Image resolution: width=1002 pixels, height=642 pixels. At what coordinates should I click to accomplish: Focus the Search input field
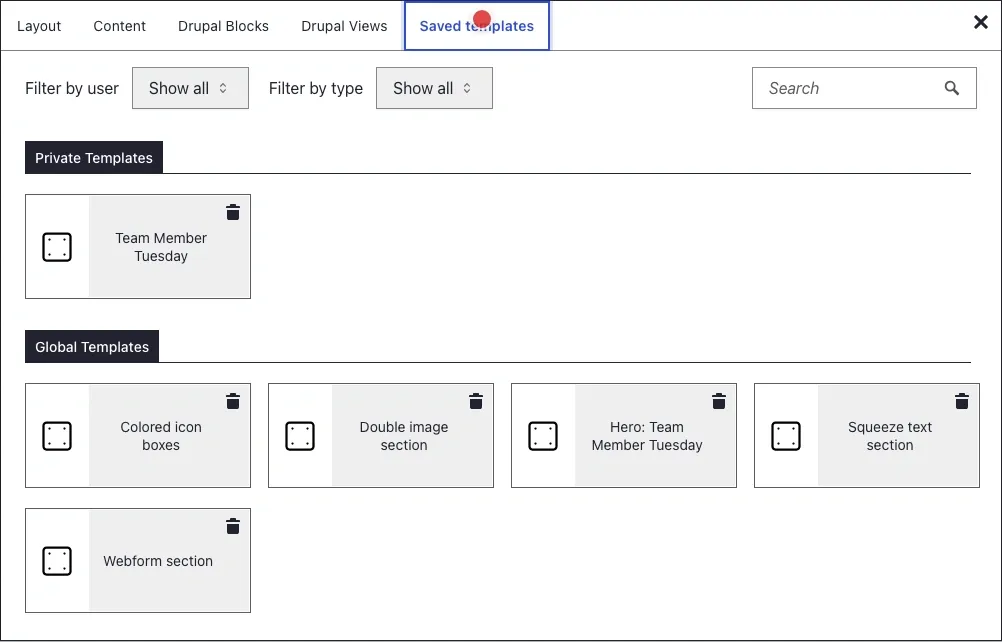[x=864, y=88]
